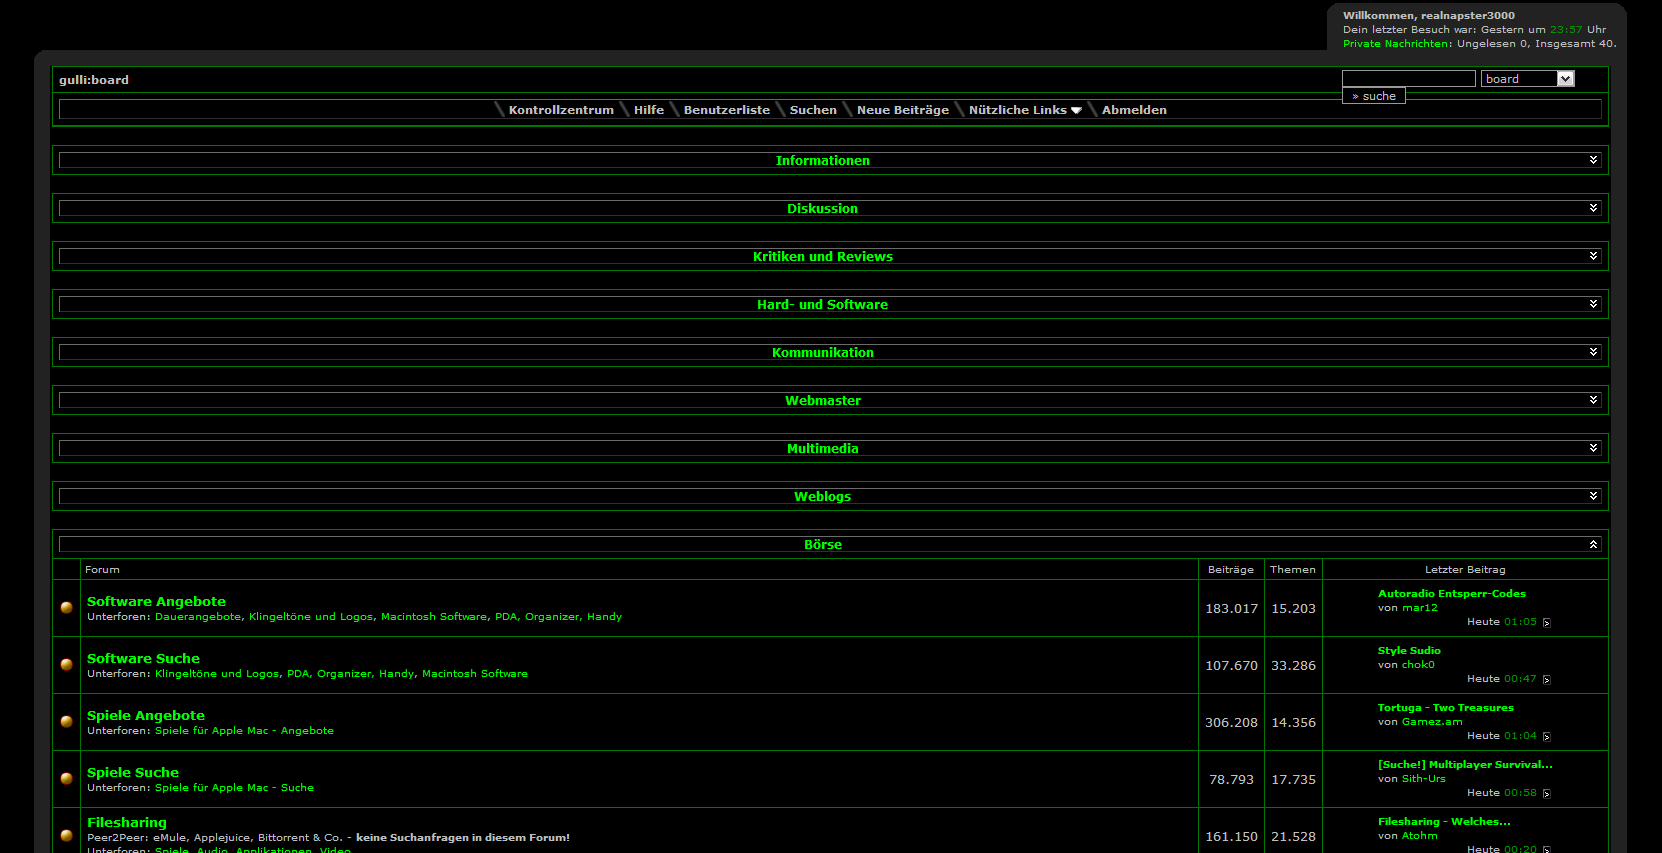Go to last post icon for Style Sudio

(1546, 680)
